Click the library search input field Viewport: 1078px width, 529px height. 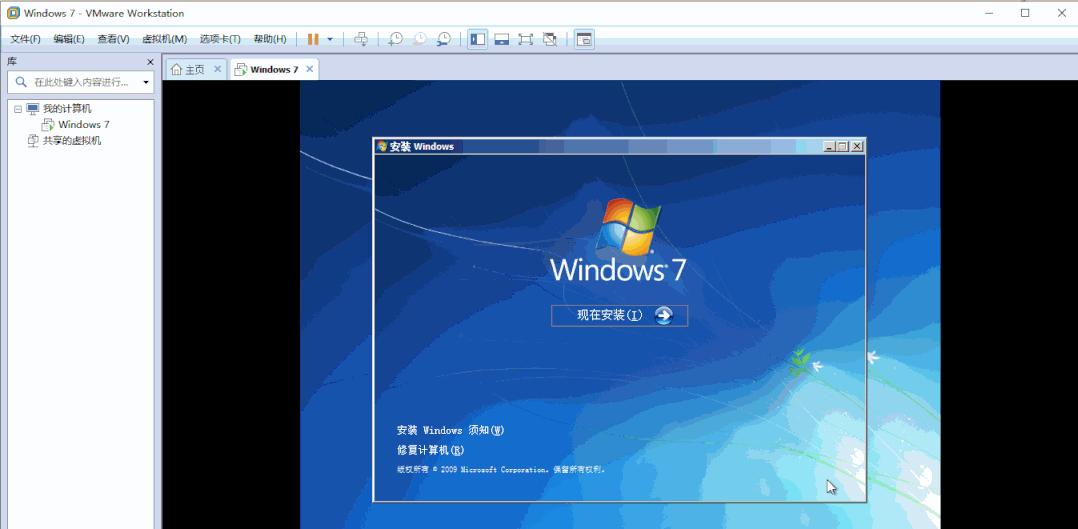coord(81,83)
